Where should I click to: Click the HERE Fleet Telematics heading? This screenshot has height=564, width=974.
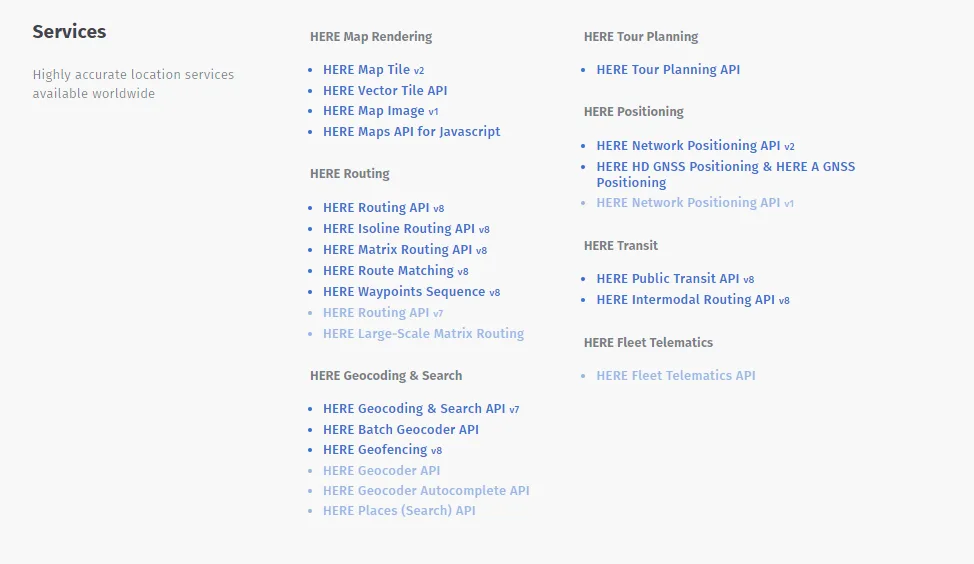pos(649,343)
